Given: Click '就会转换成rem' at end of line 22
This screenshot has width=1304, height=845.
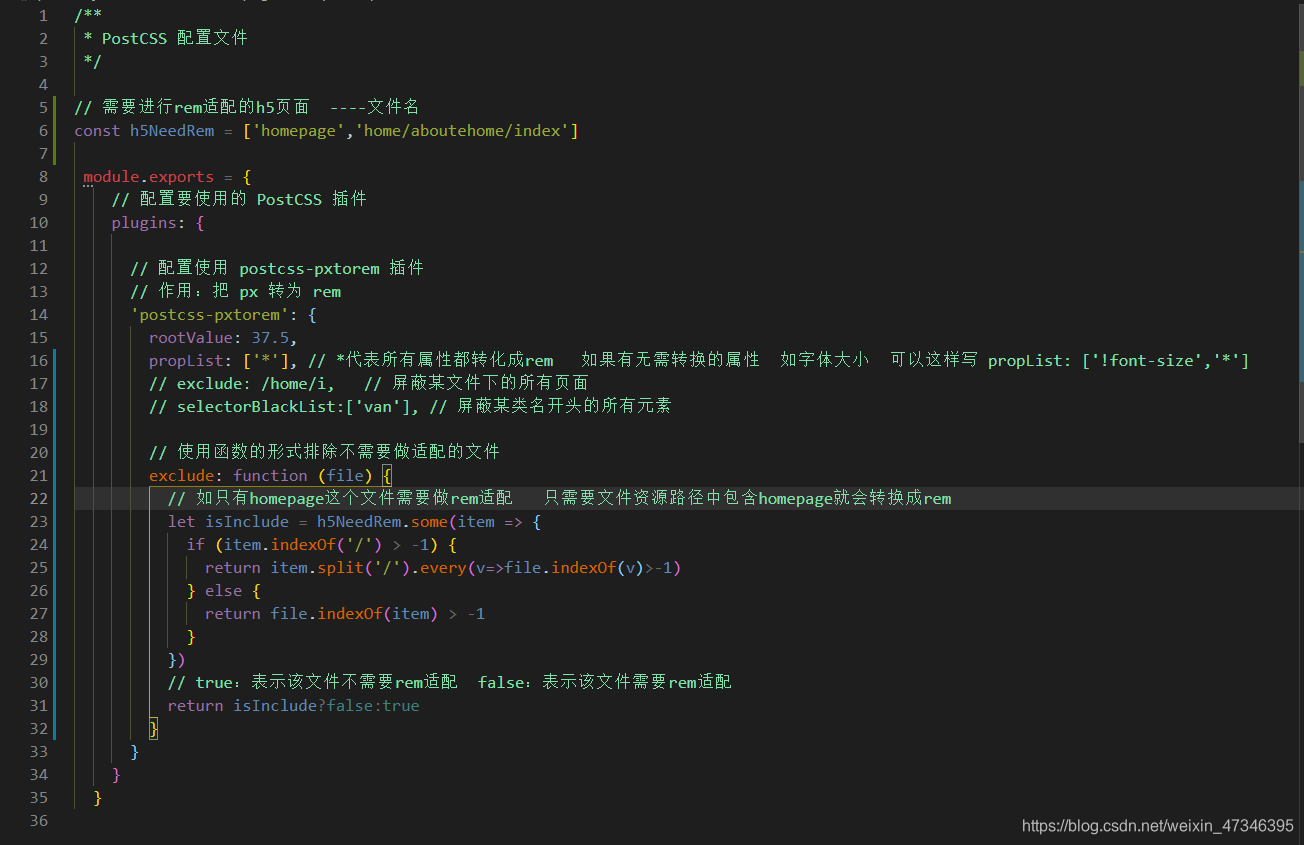Looking at the screenshot, I should pyautogui.click(x=892, y=498).
